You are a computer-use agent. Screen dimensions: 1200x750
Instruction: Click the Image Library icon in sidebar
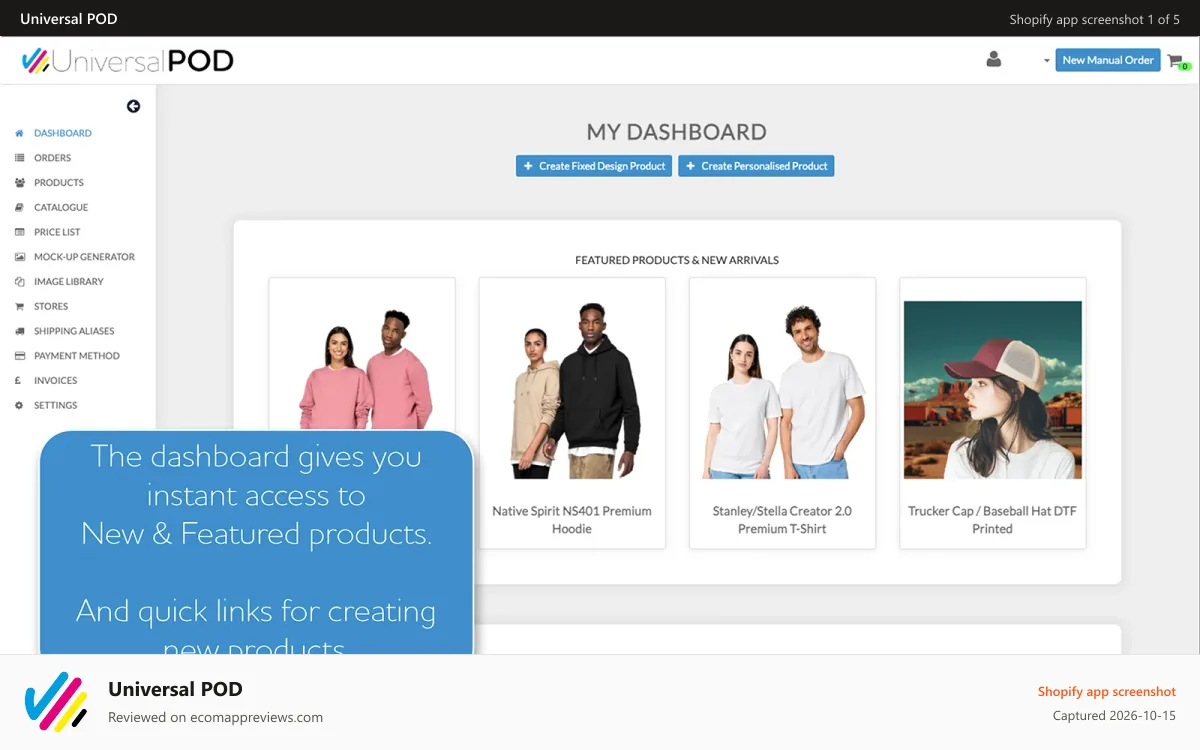point(19,282)
